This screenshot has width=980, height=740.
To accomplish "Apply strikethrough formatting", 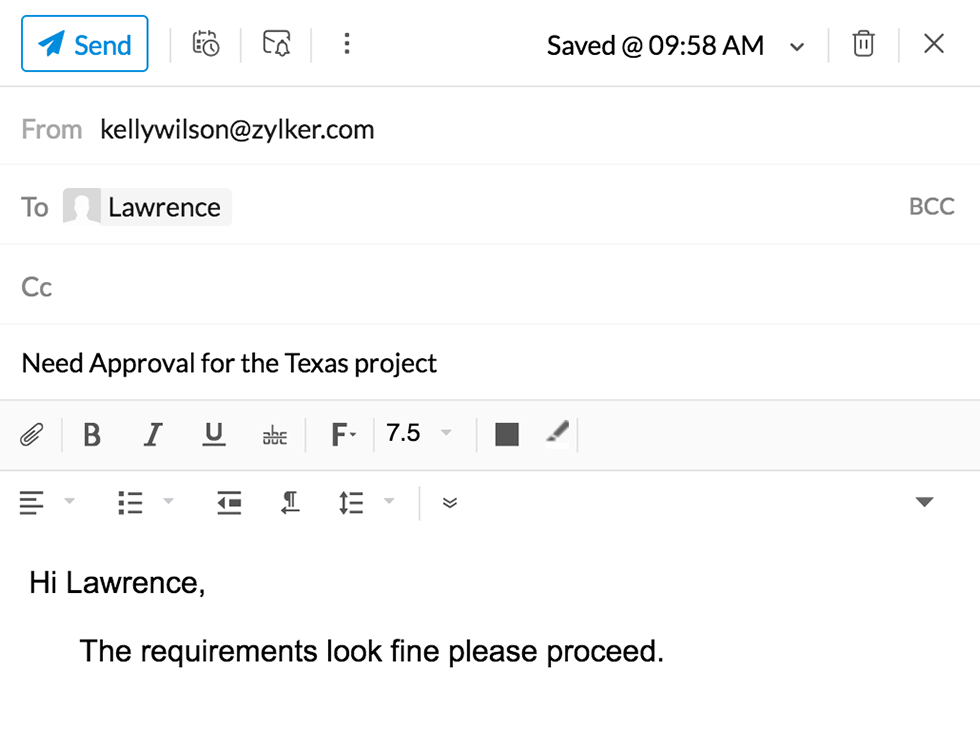I will 274,435.
